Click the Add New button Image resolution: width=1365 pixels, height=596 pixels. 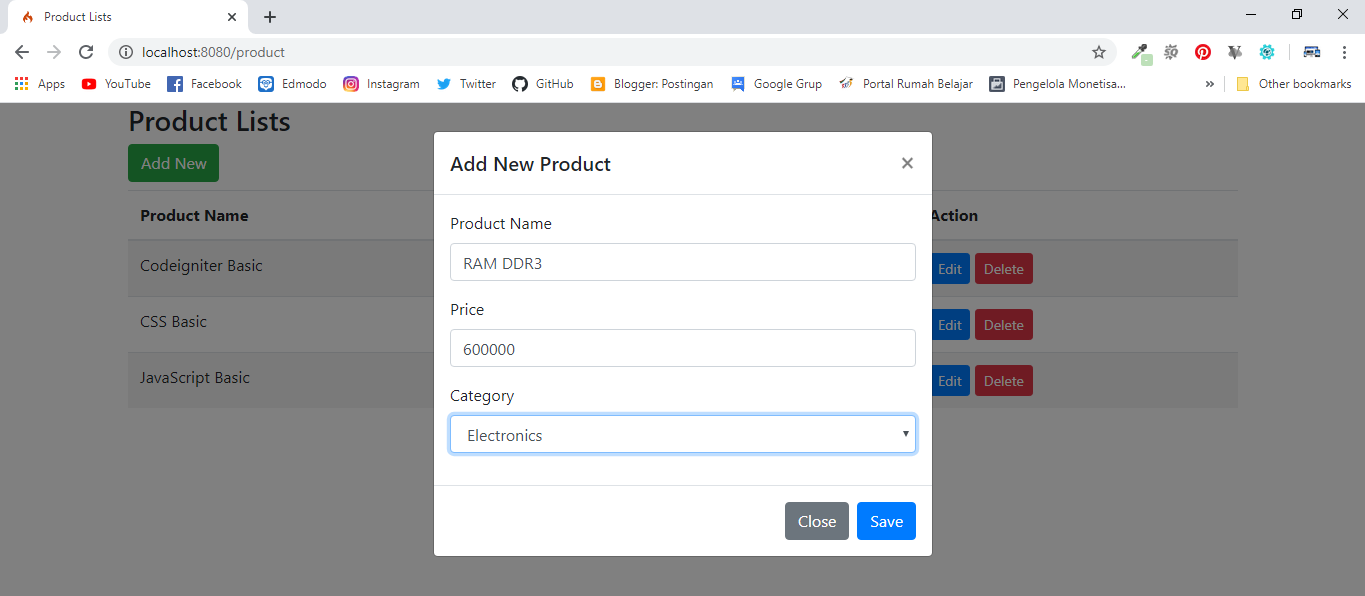tap(173, 163)
